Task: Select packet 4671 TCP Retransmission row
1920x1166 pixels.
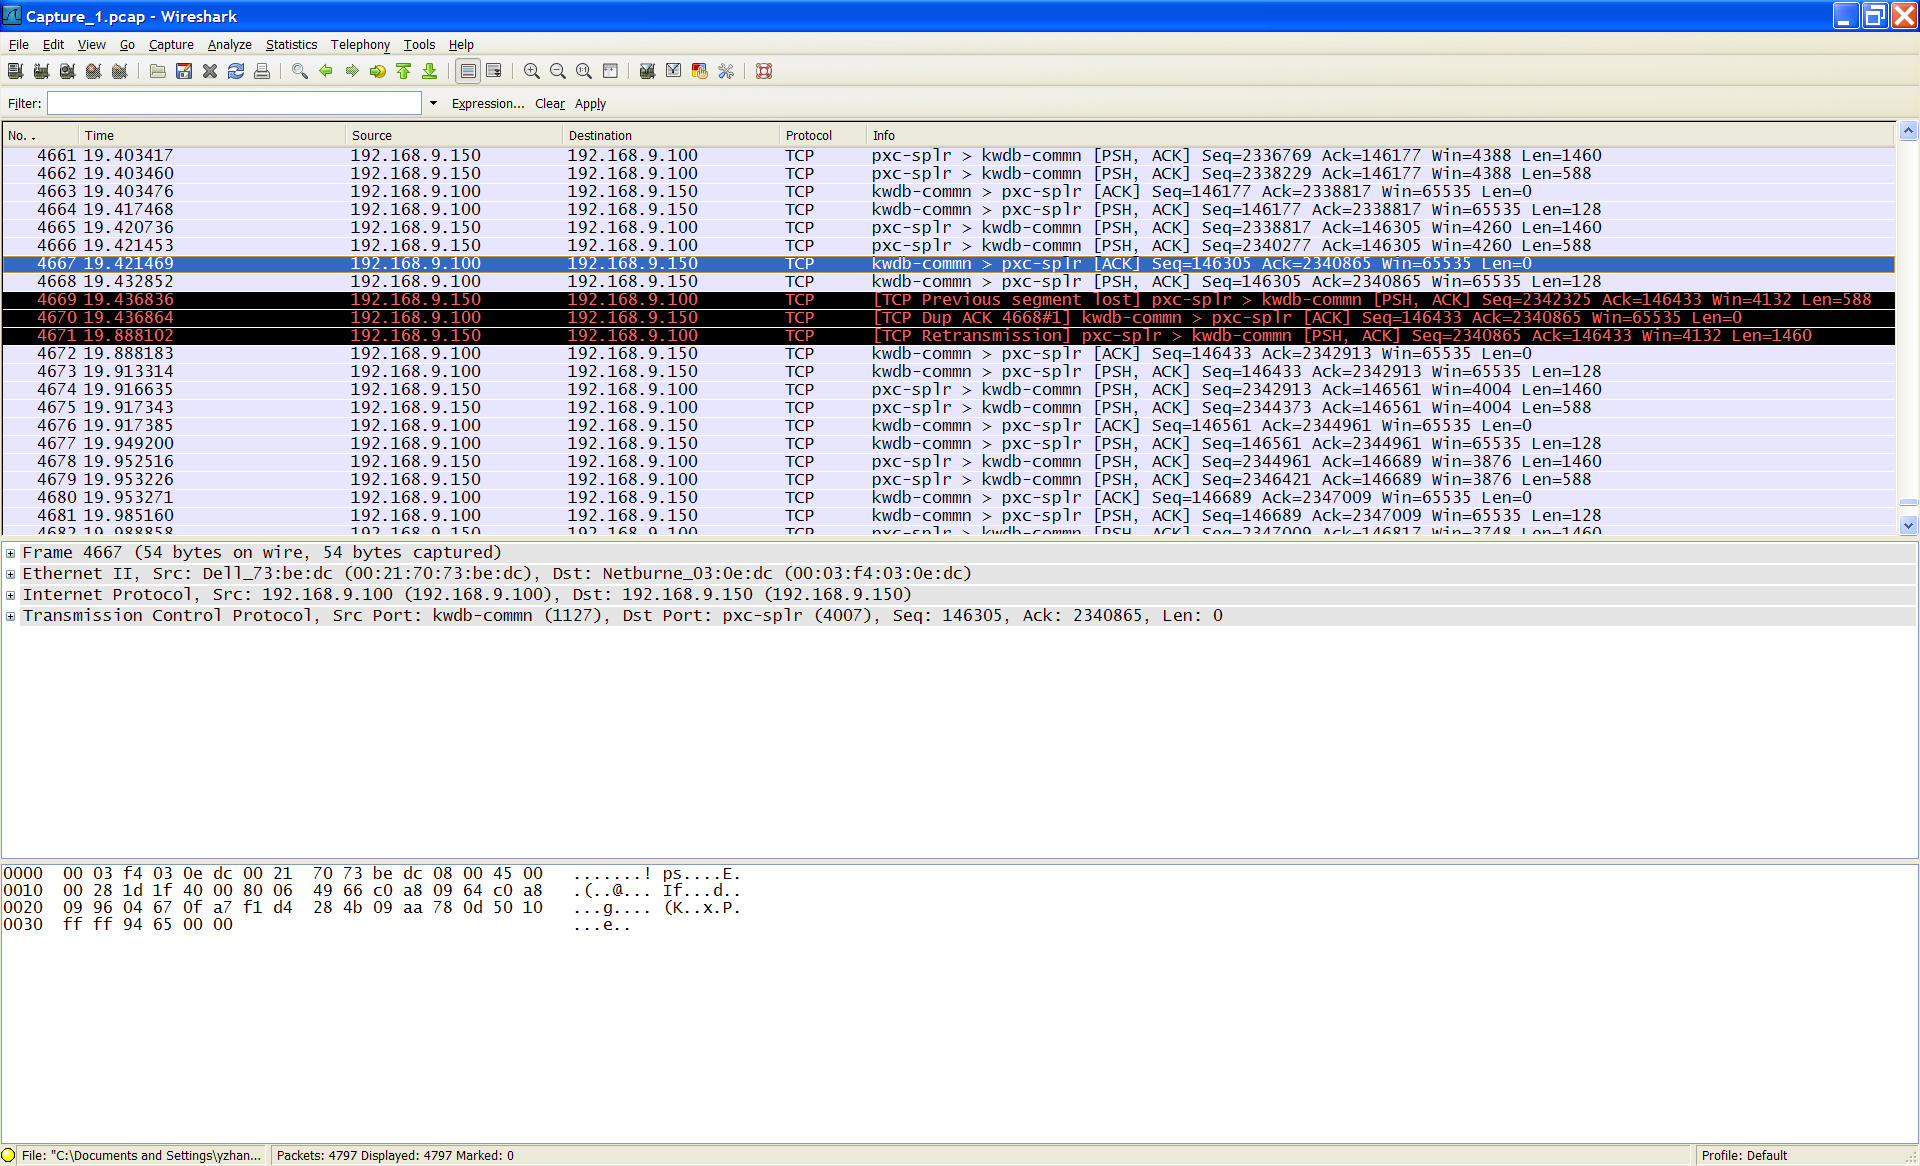Action: [948, 336]
